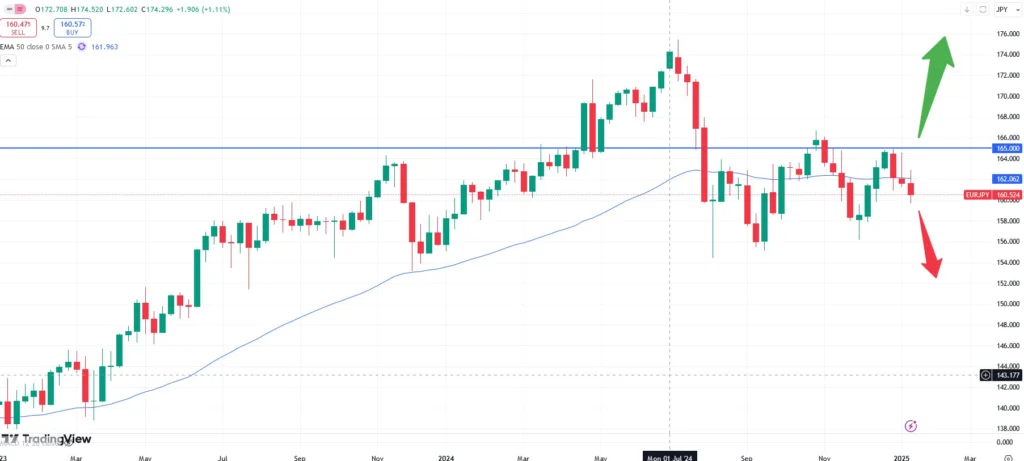Click the purple lightning event marker icon

point(910,426)
